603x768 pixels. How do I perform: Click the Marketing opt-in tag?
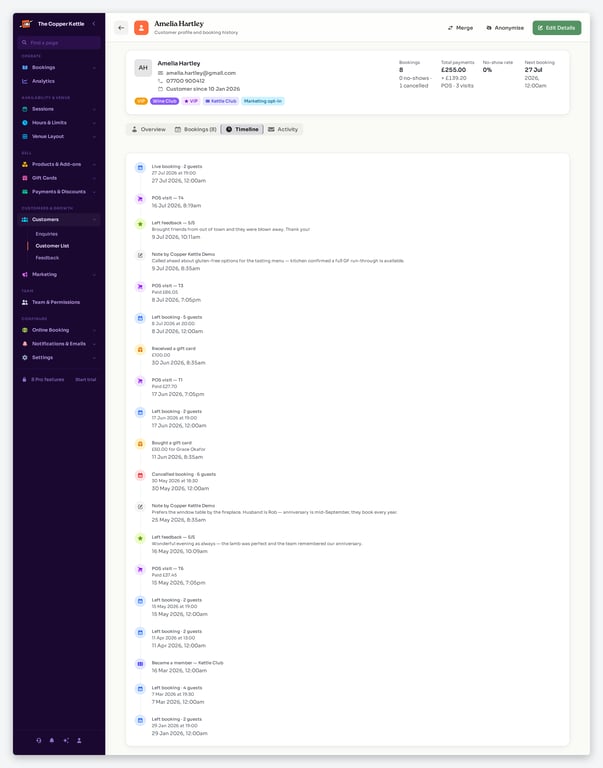tap(263, 101)
